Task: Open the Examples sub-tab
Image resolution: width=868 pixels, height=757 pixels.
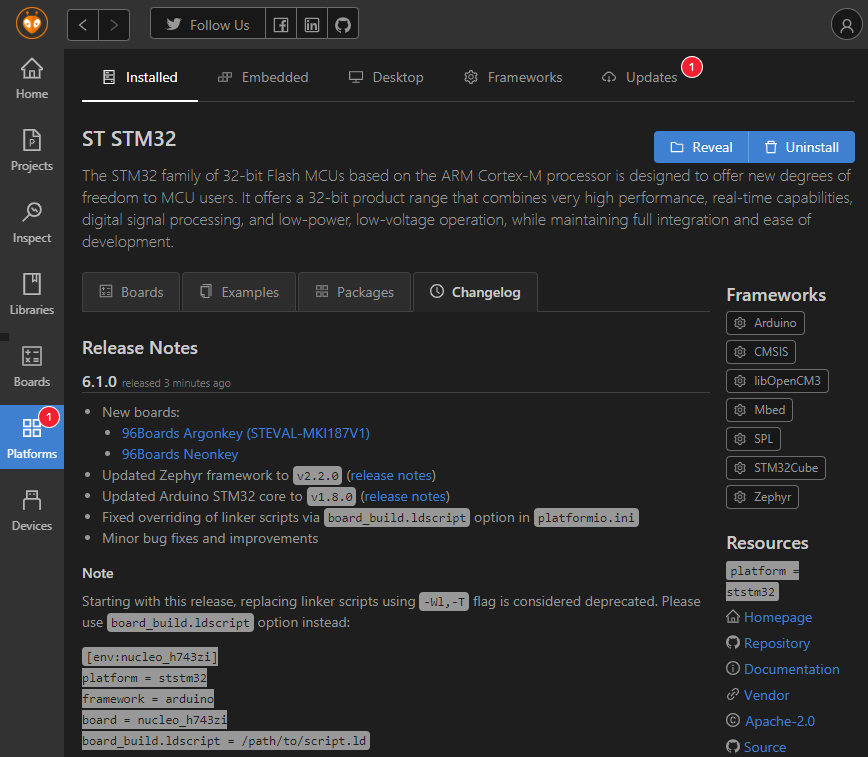Action: (x=239, y=292)
